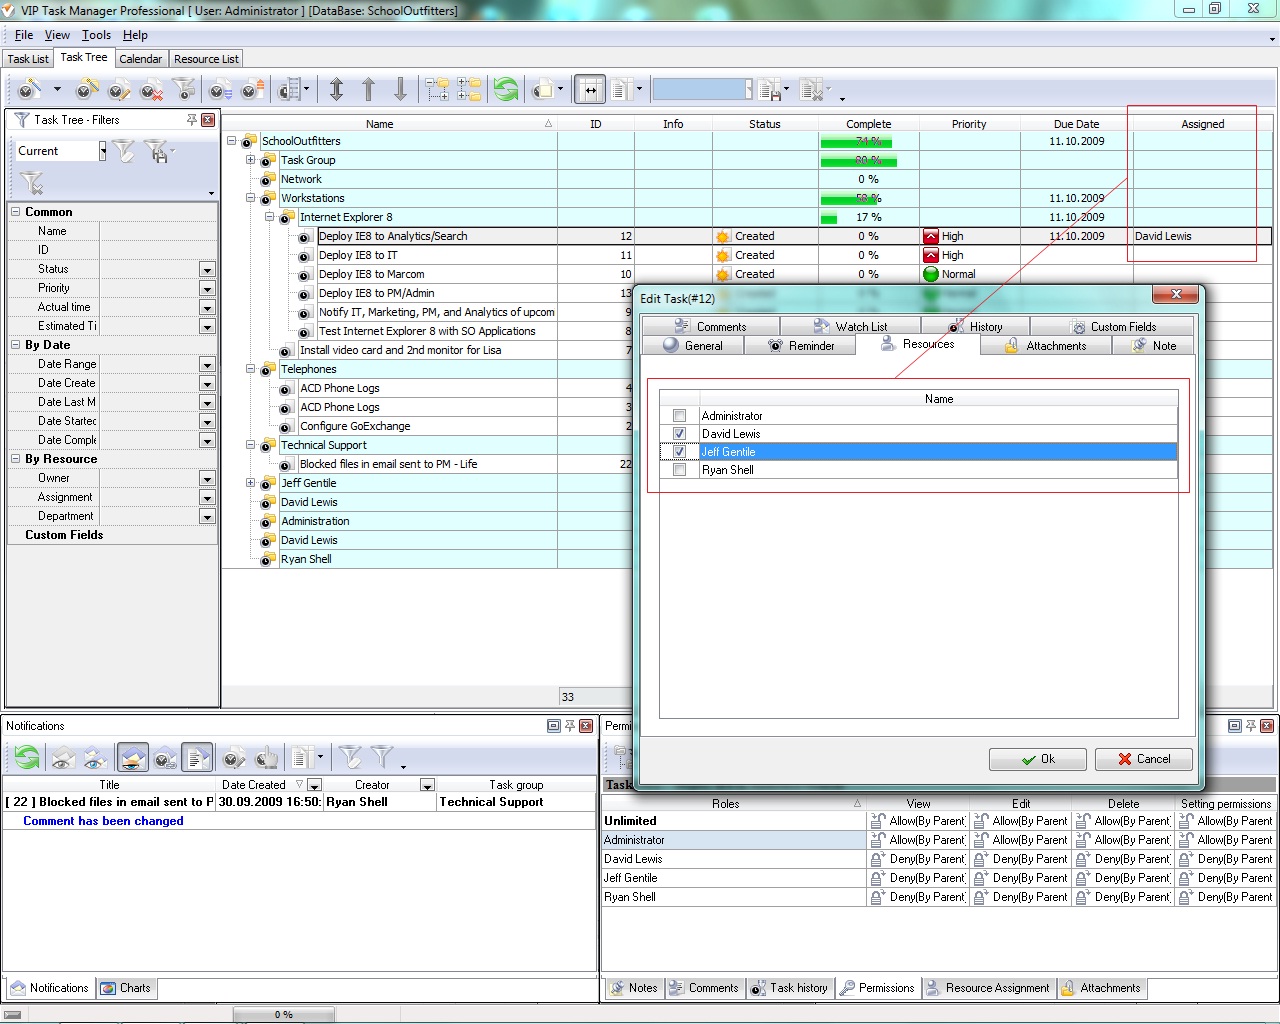Refresh the Notifications panel list
1280x1024 pixels.
click(x=27, y=758)
